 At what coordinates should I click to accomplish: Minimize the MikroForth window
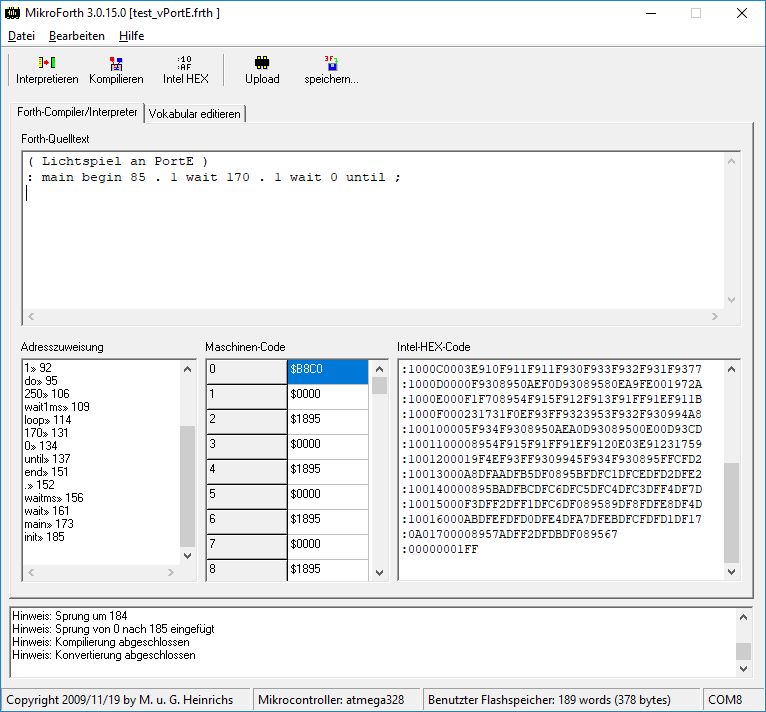point(651,13)
